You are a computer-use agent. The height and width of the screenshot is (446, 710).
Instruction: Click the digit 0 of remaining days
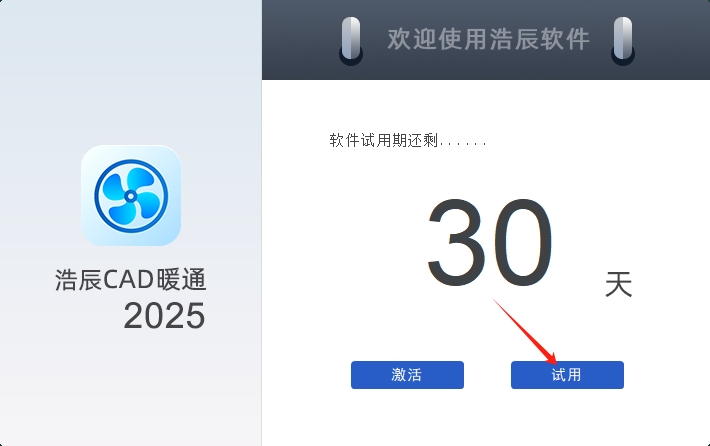pos(523,242)
